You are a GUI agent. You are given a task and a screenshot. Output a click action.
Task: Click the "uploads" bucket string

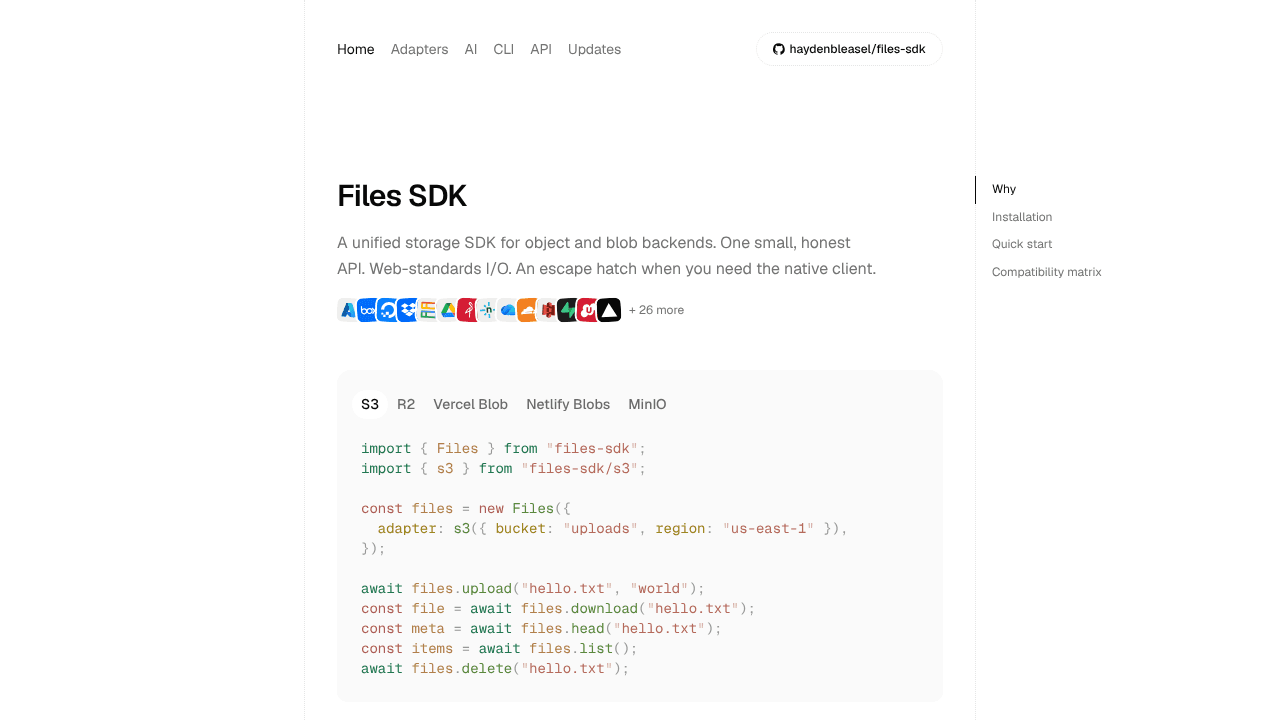click(600, 528)
